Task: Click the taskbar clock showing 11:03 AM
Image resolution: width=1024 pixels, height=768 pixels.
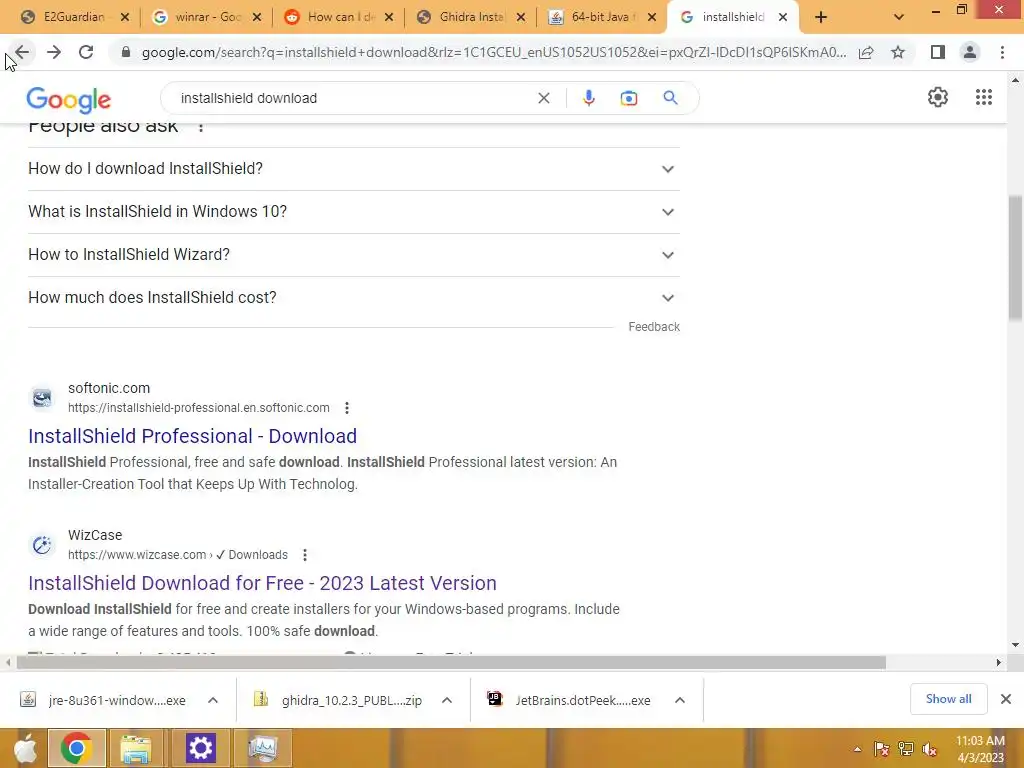Action: 980,741
